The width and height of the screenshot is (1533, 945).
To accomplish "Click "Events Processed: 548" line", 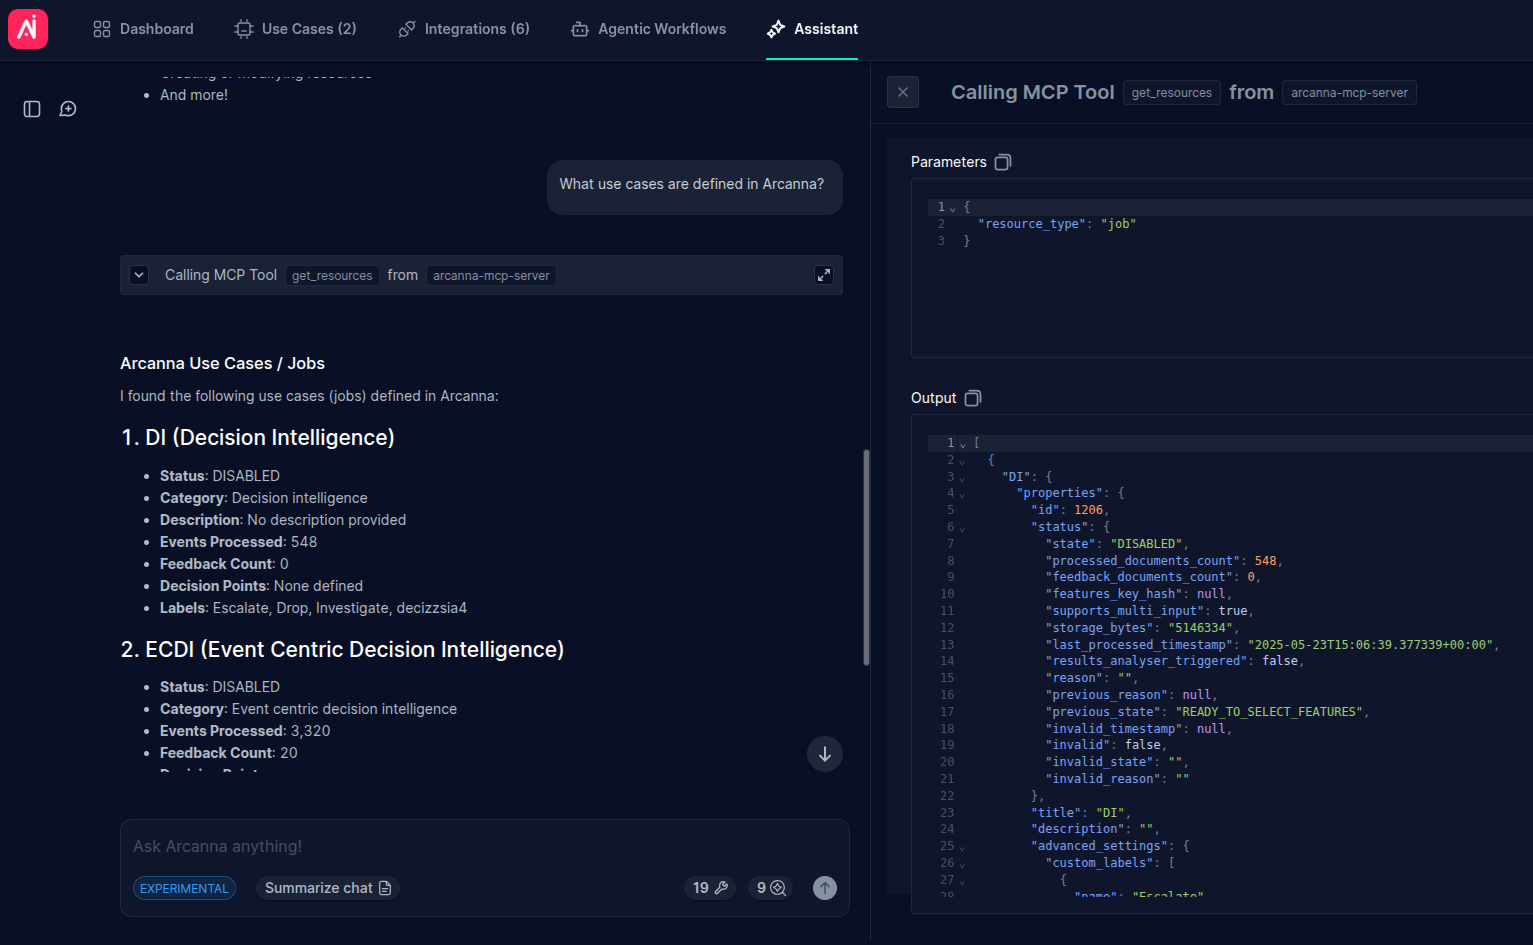I will [239, 542].
